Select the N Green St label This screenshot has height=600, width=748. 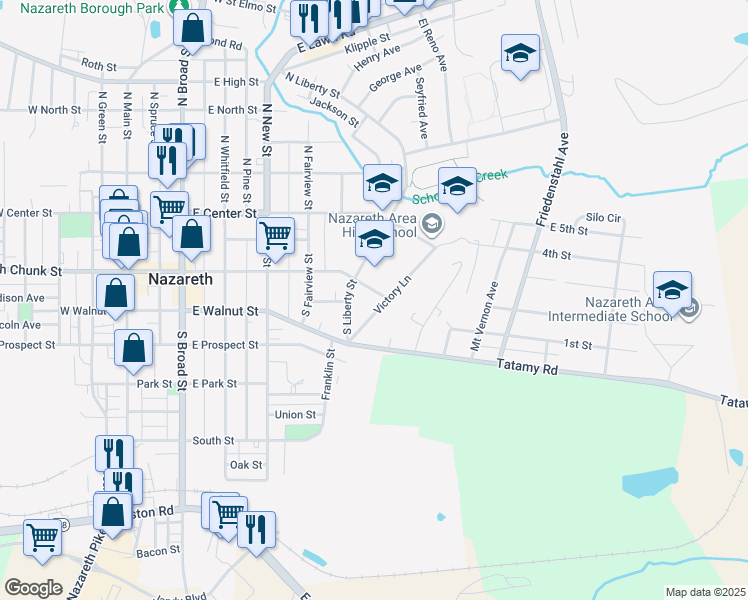102,117
